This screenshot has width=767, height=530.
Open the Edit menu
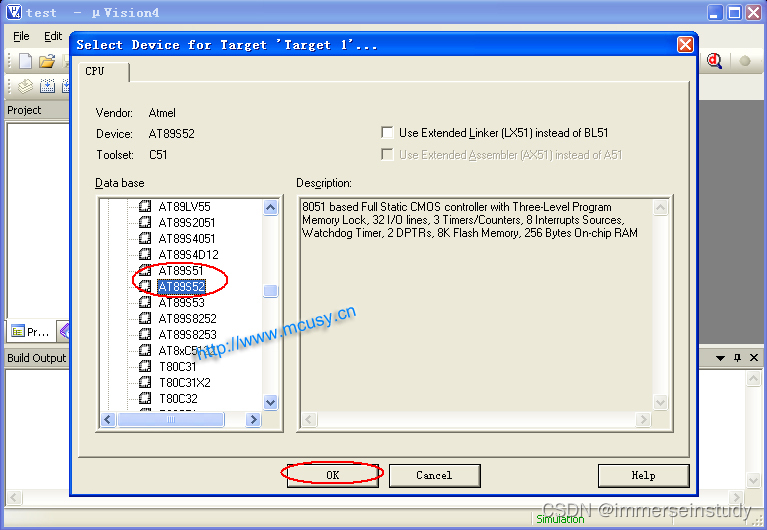pos(53,36)
